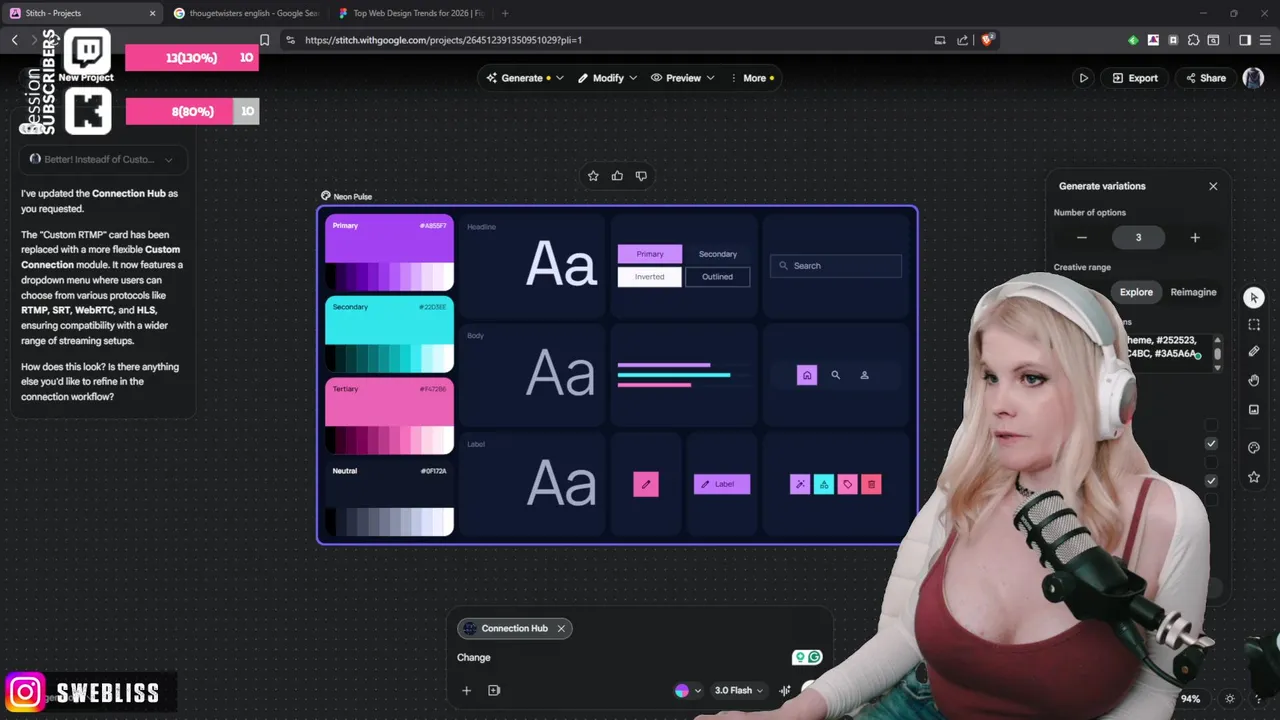Click the browser share page icon
1280x720 pixels.
(962, 40)
